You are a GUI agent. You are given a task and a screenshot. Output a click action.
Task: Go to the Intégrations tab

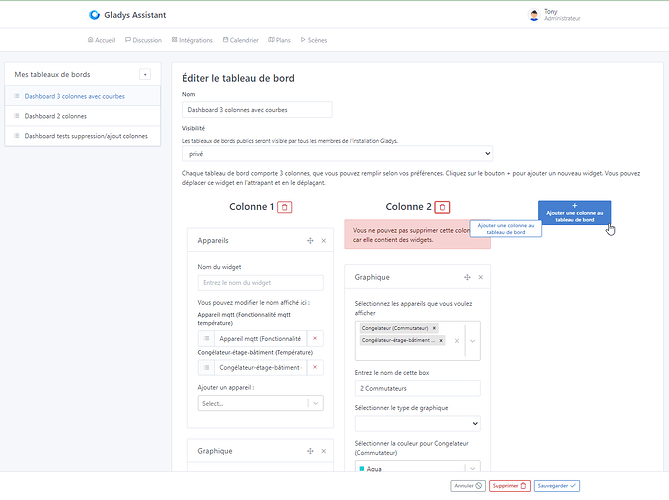(x=192, y=40)
